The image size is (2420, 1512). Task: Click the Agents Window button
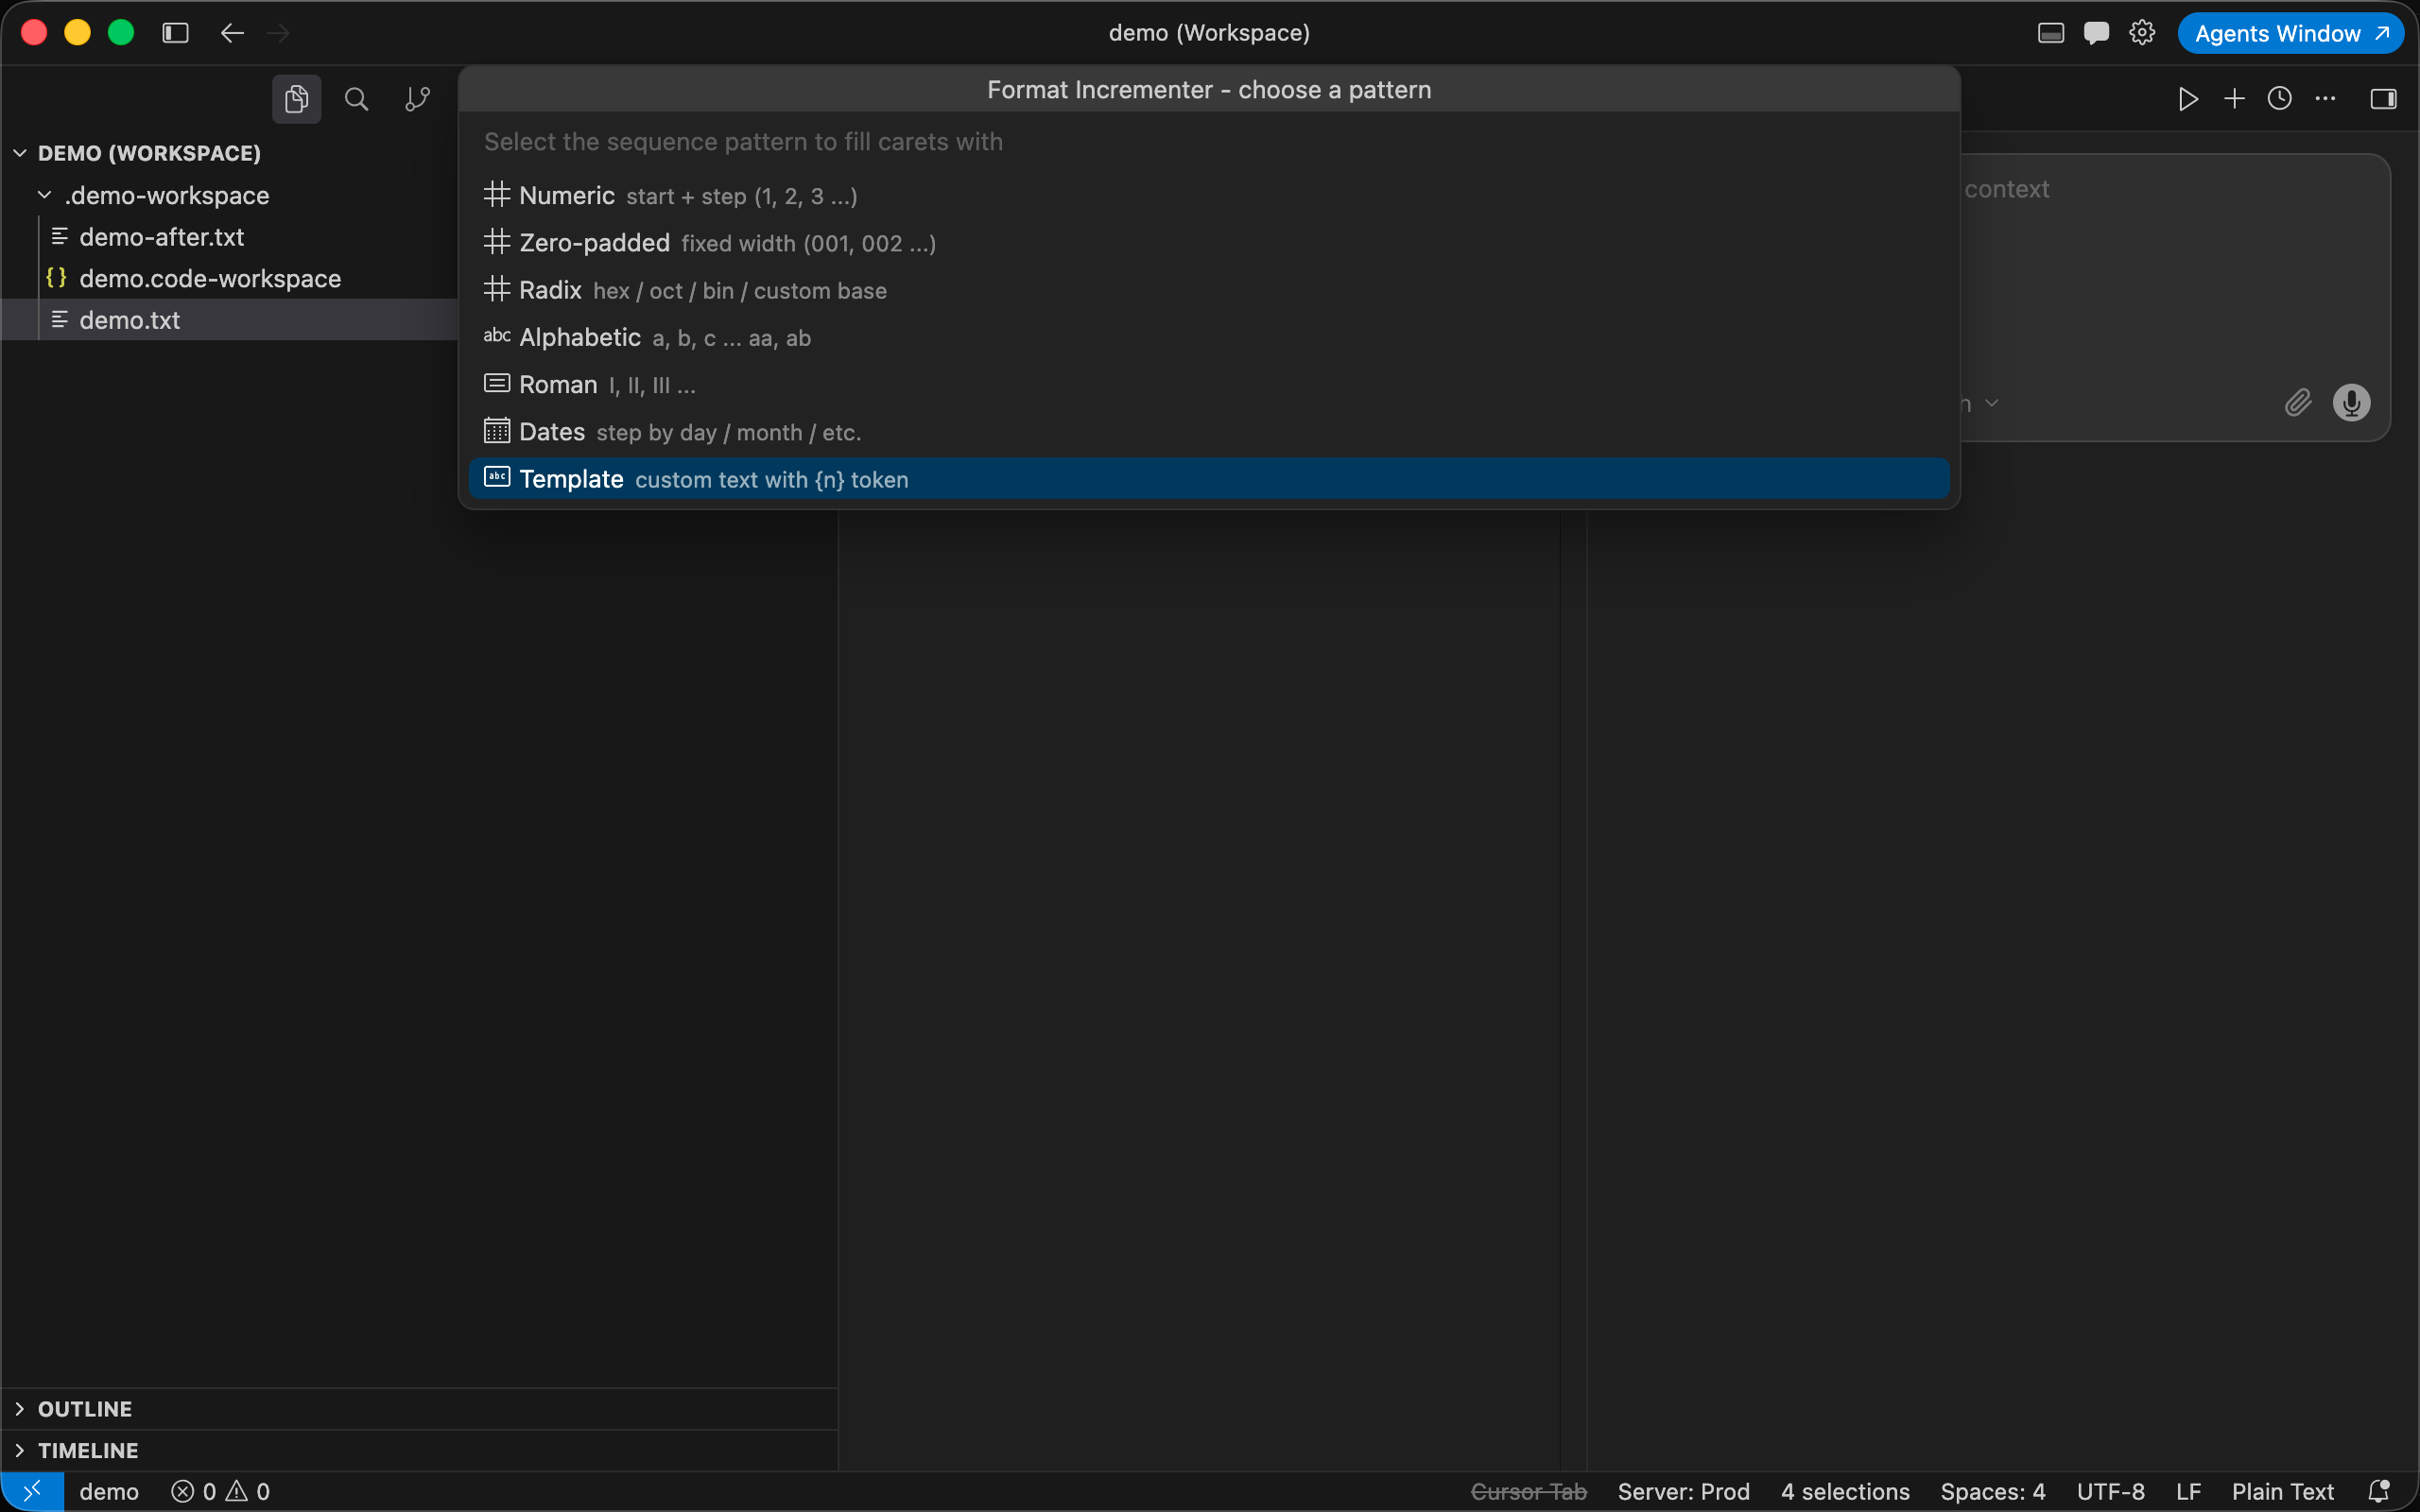2291,33
